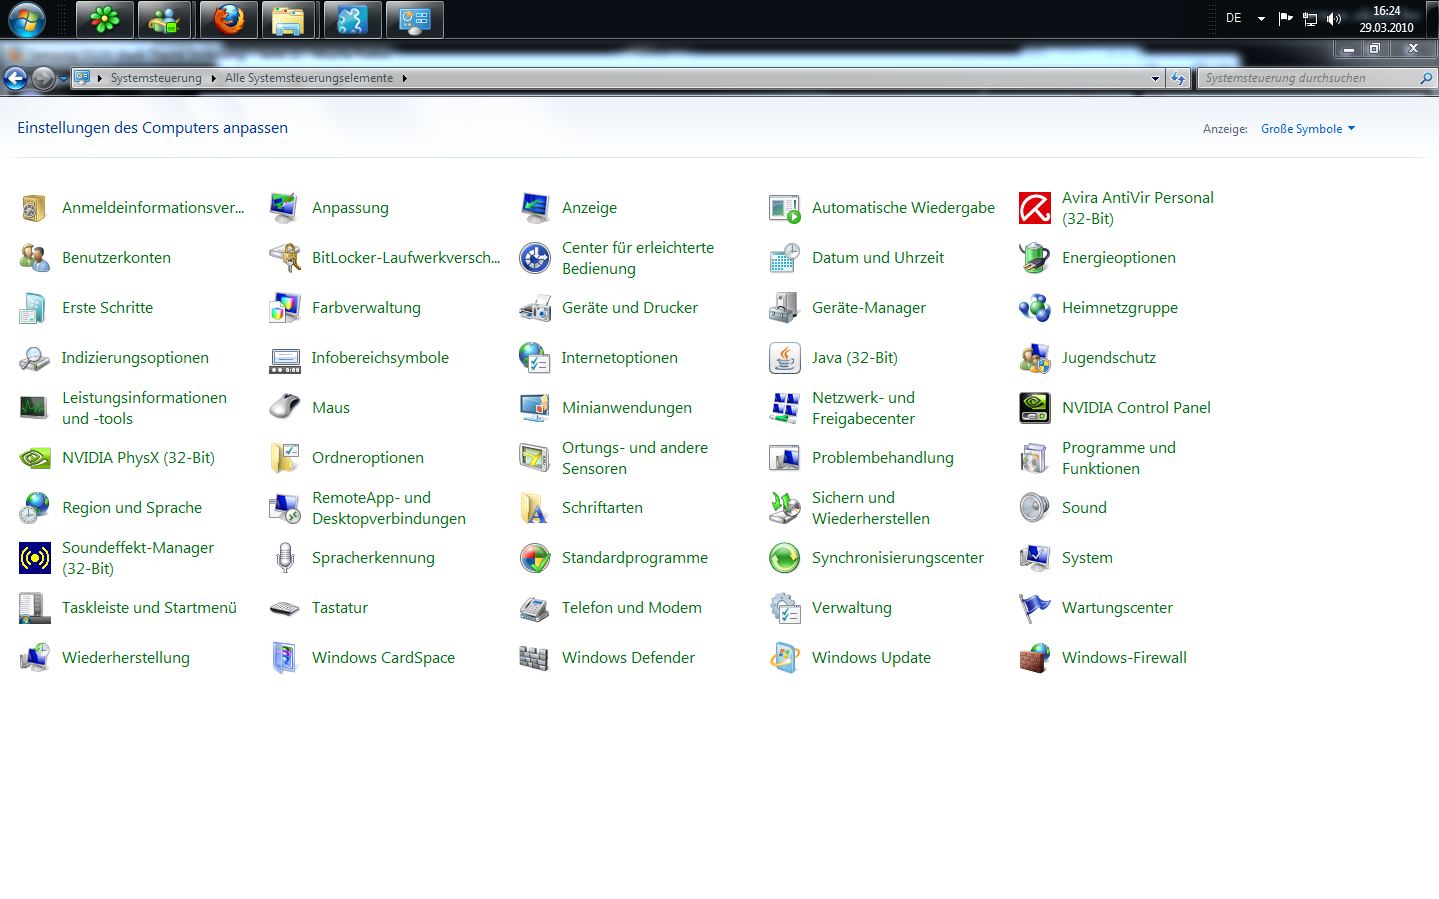Click the Sound speaker icon
The height and width of the screenshot is (899, 1439).
(1034, 508)
